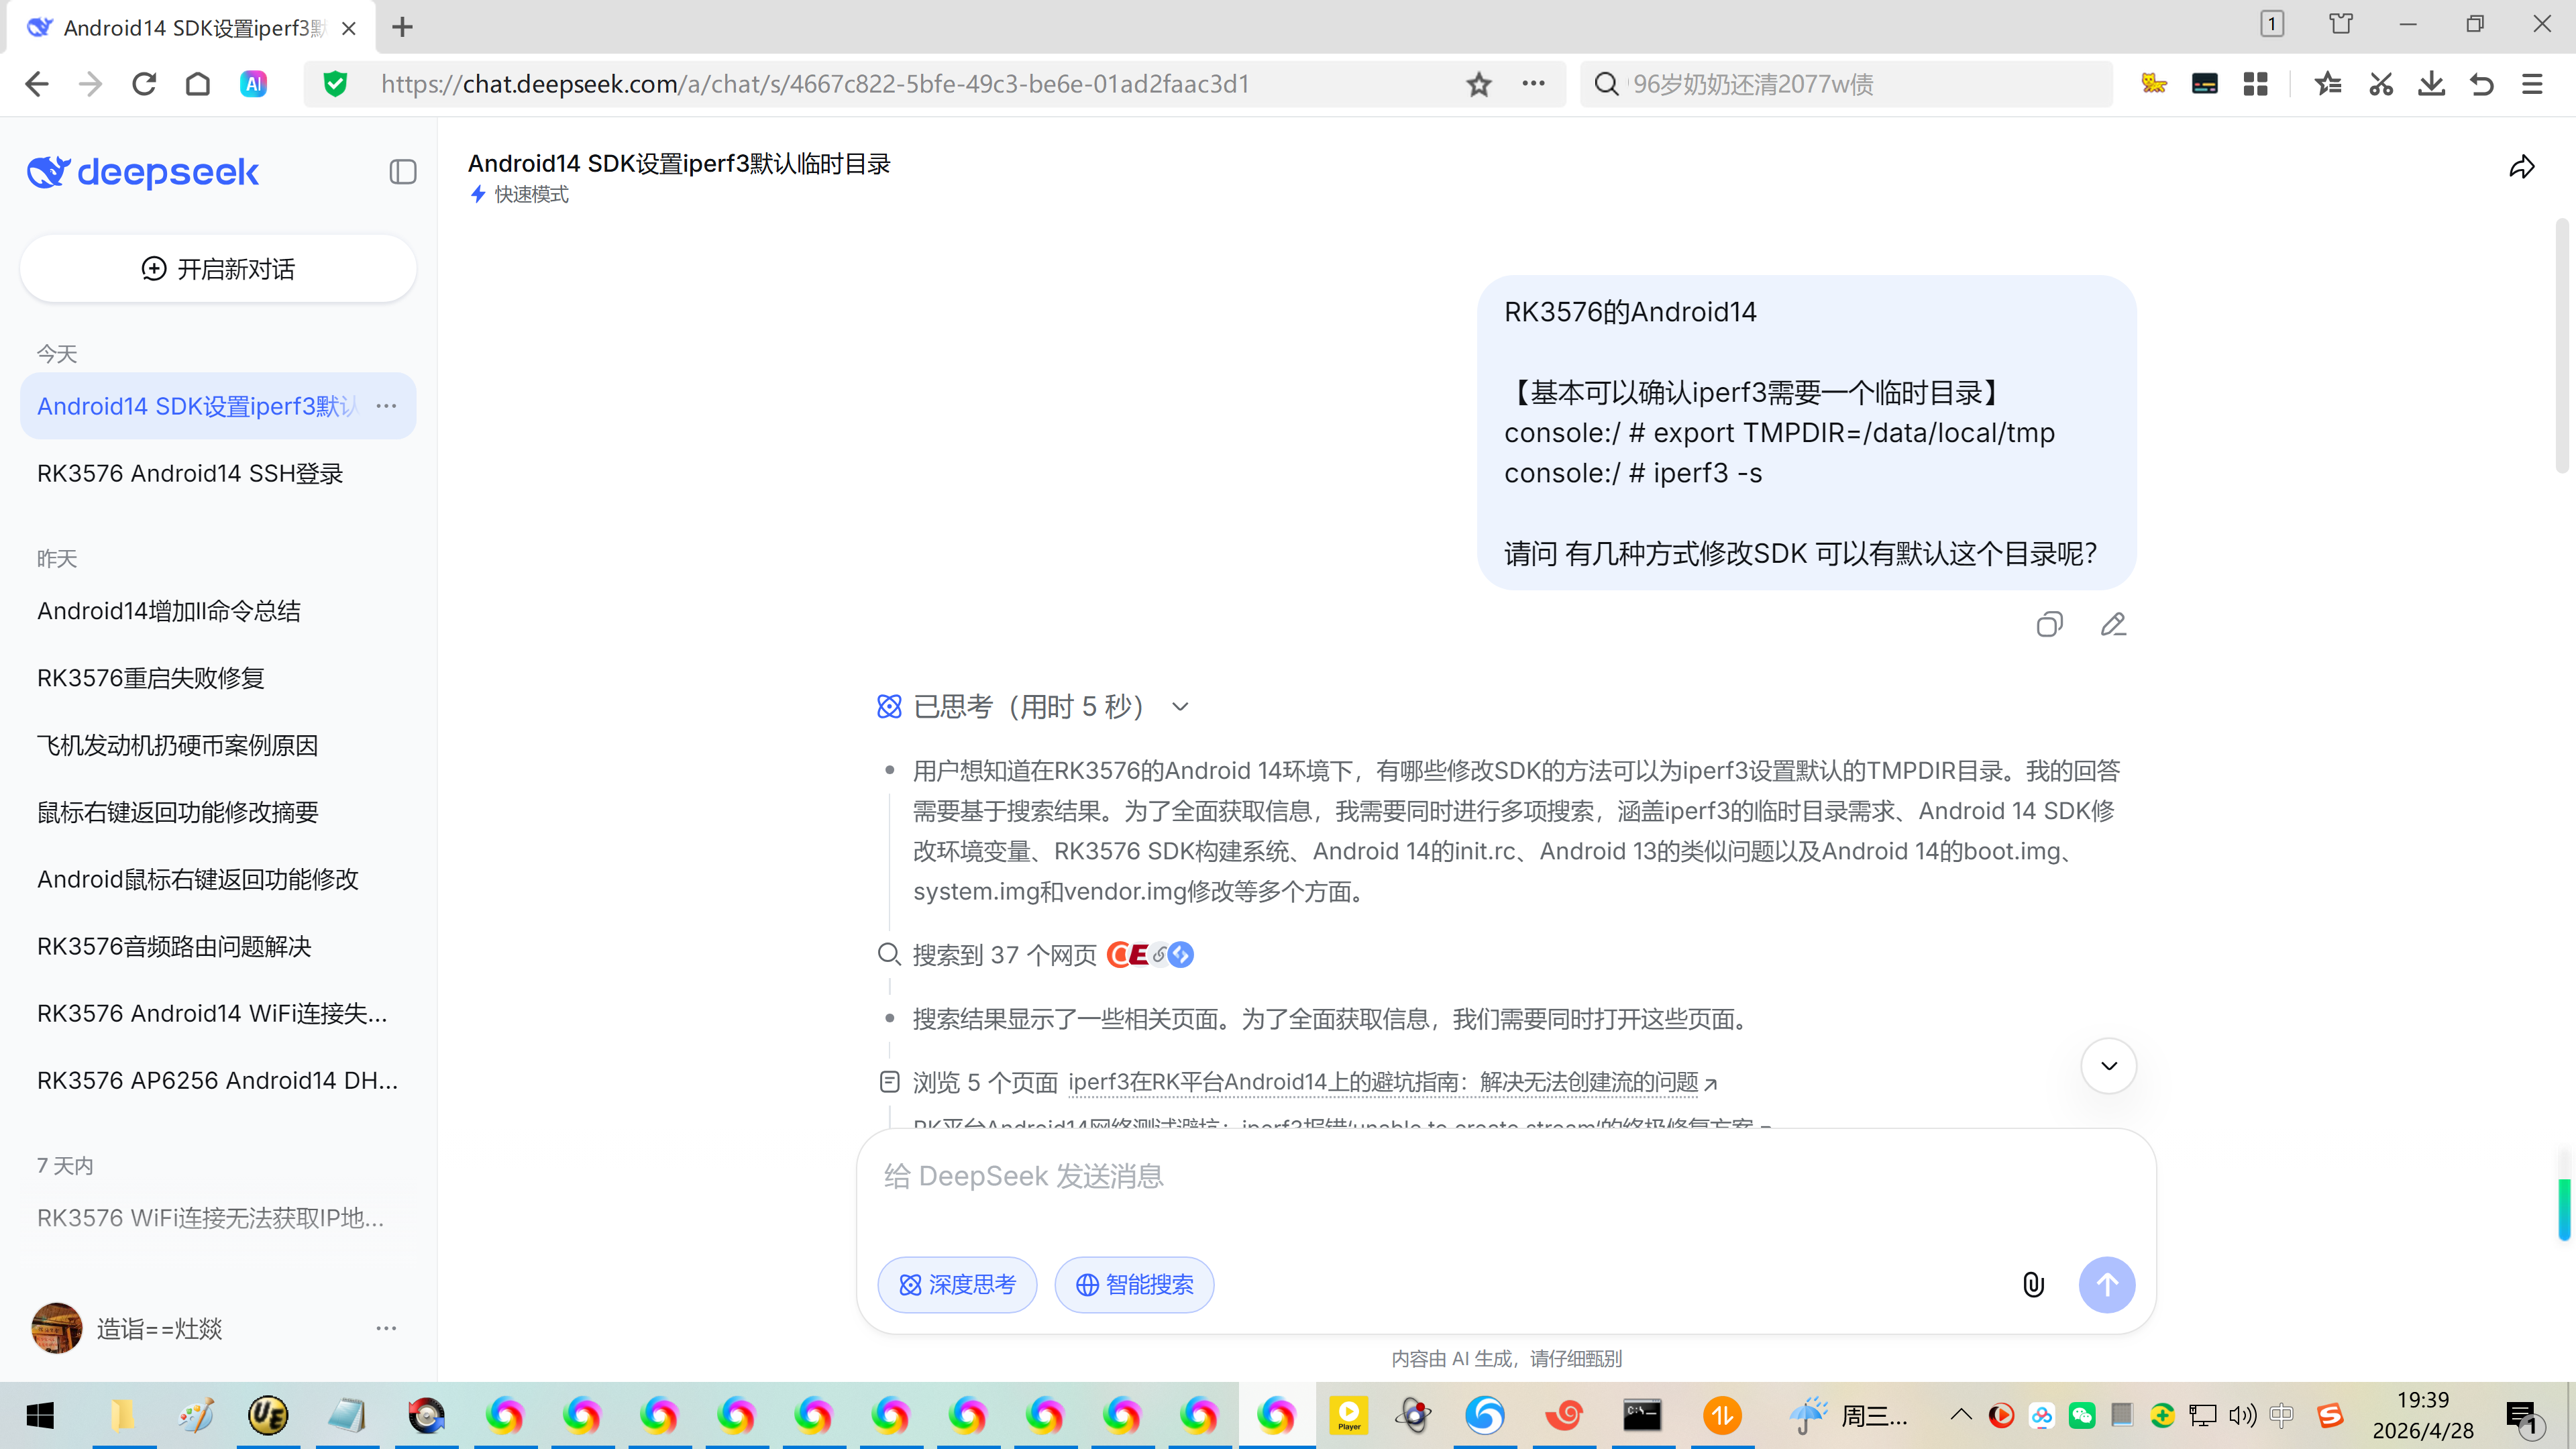Viewport: 2576px width, 1449px height.
Task: Collapse the DeepSeek sidebar panel
Action: coord(402,172)
